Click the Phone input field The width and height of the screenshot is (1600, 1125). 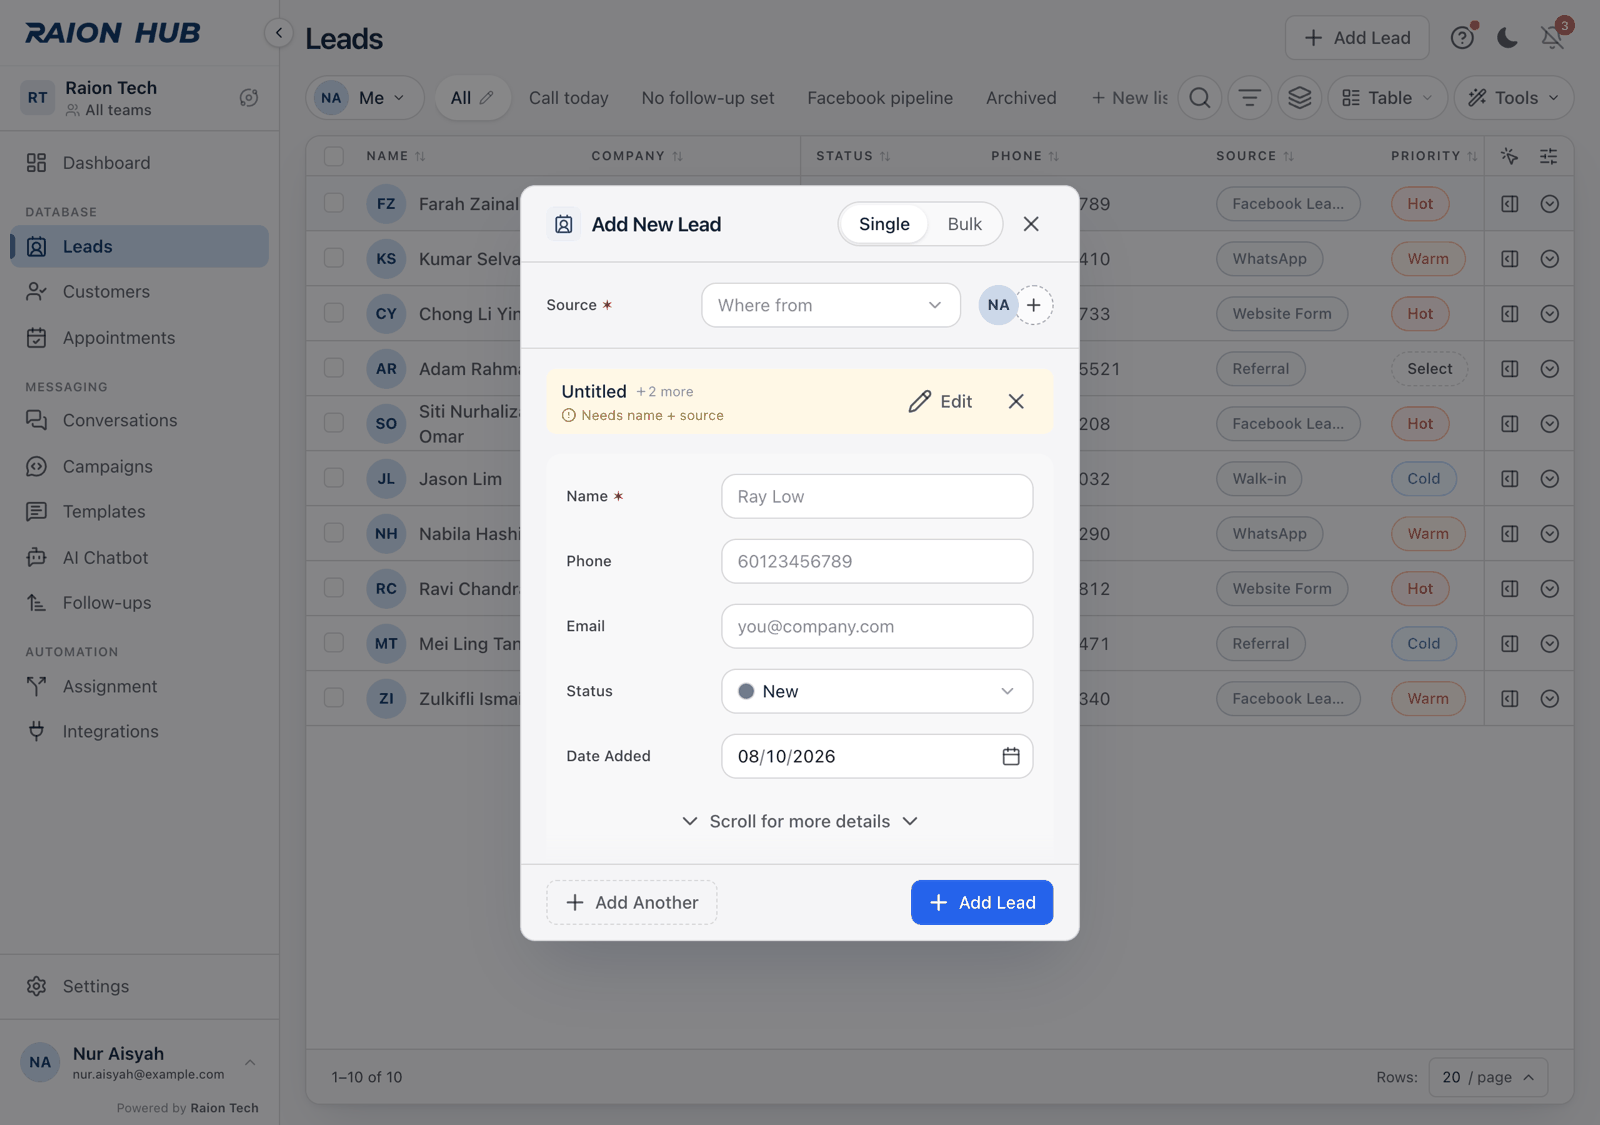877,561
